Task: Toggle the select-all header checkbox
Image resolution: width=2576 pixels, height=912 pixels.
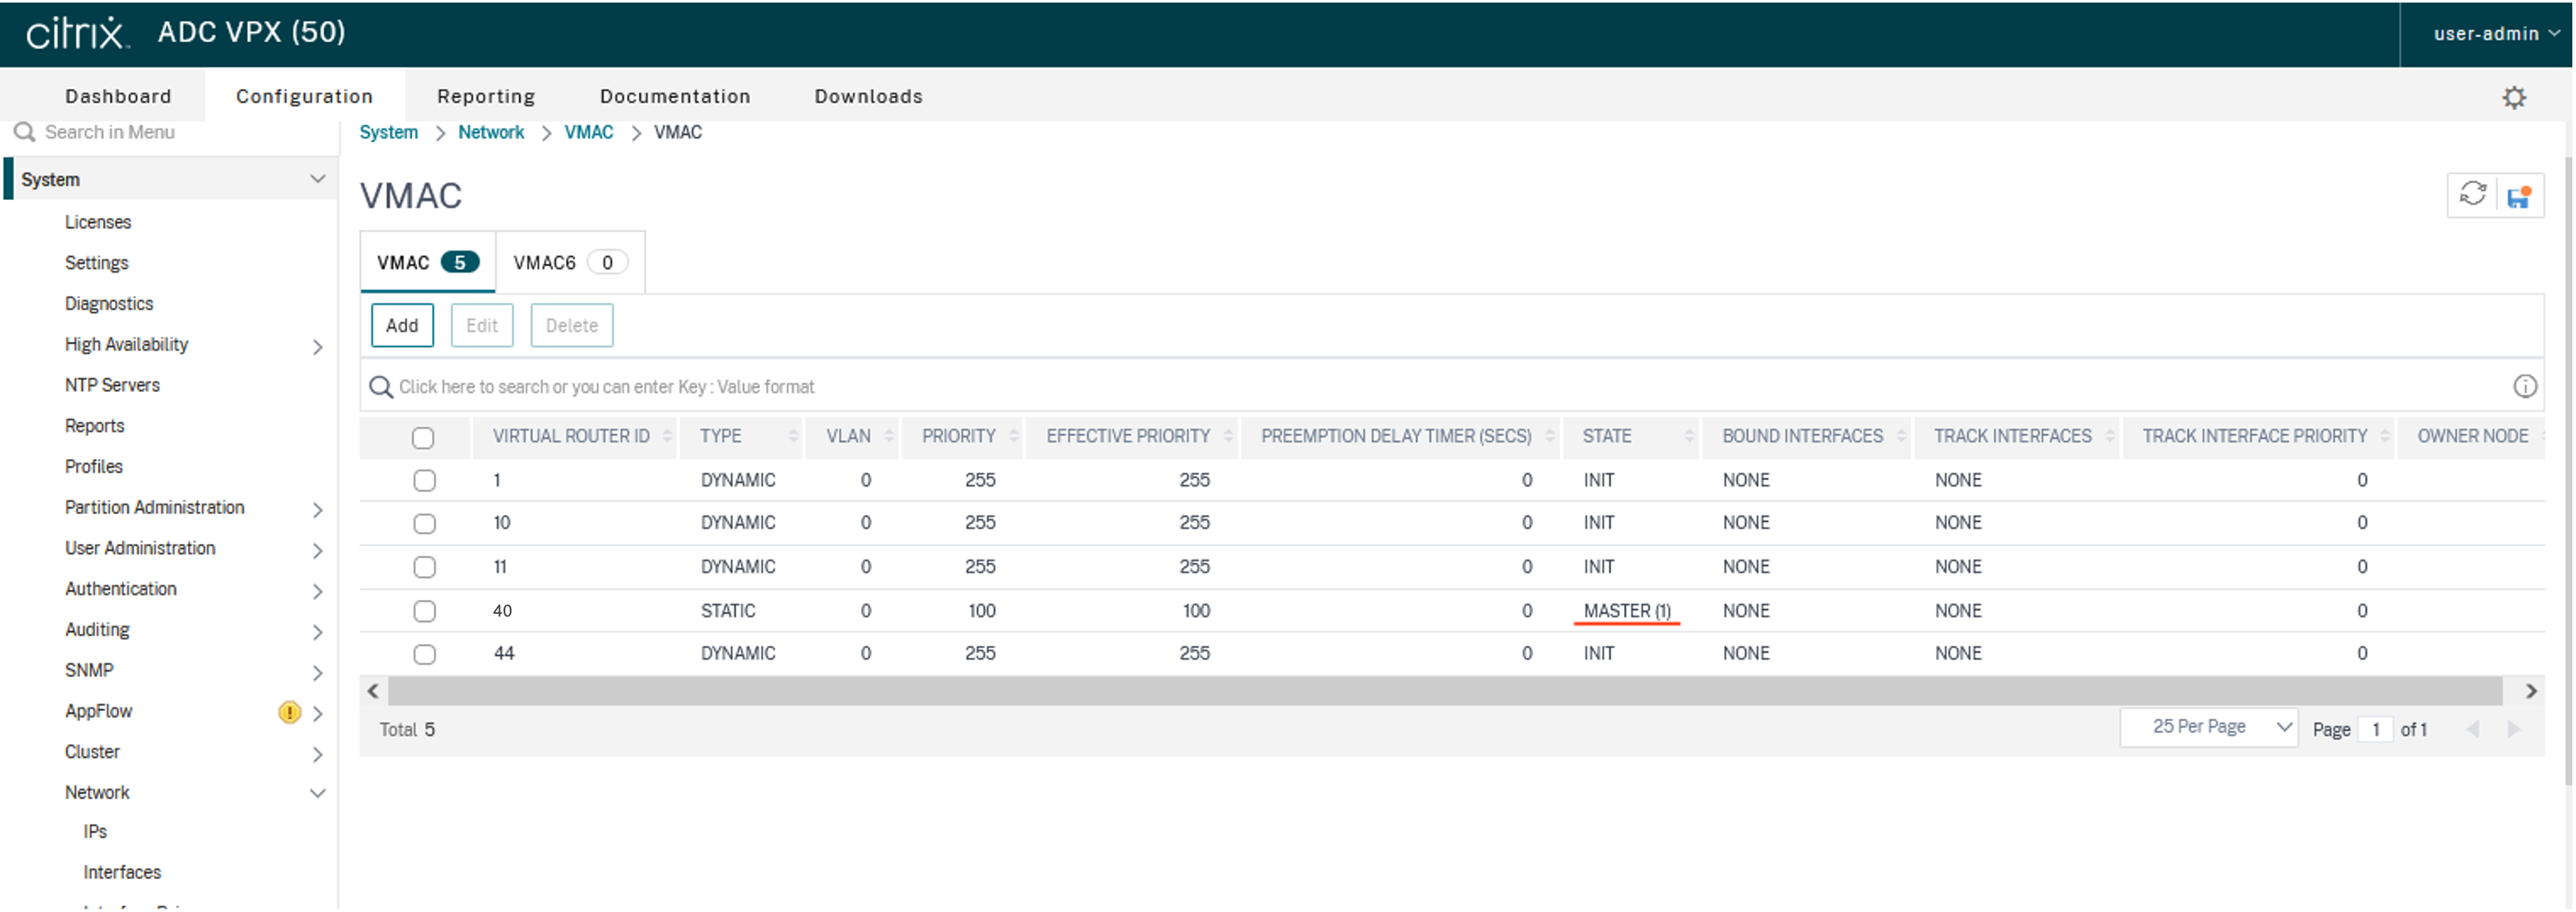Action: coord(423,437)
